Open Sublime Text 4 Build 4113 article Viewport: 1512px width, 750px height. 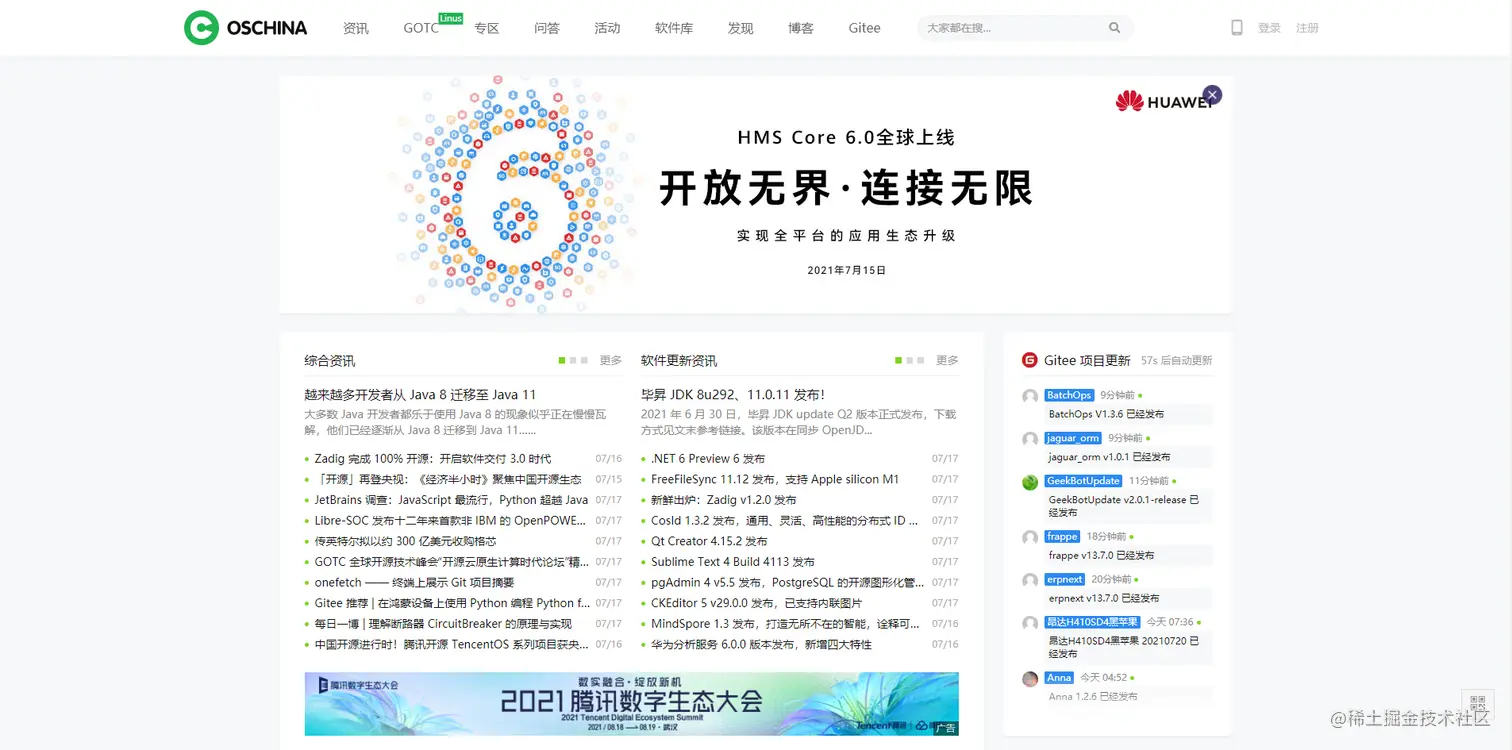click(733, 562)
